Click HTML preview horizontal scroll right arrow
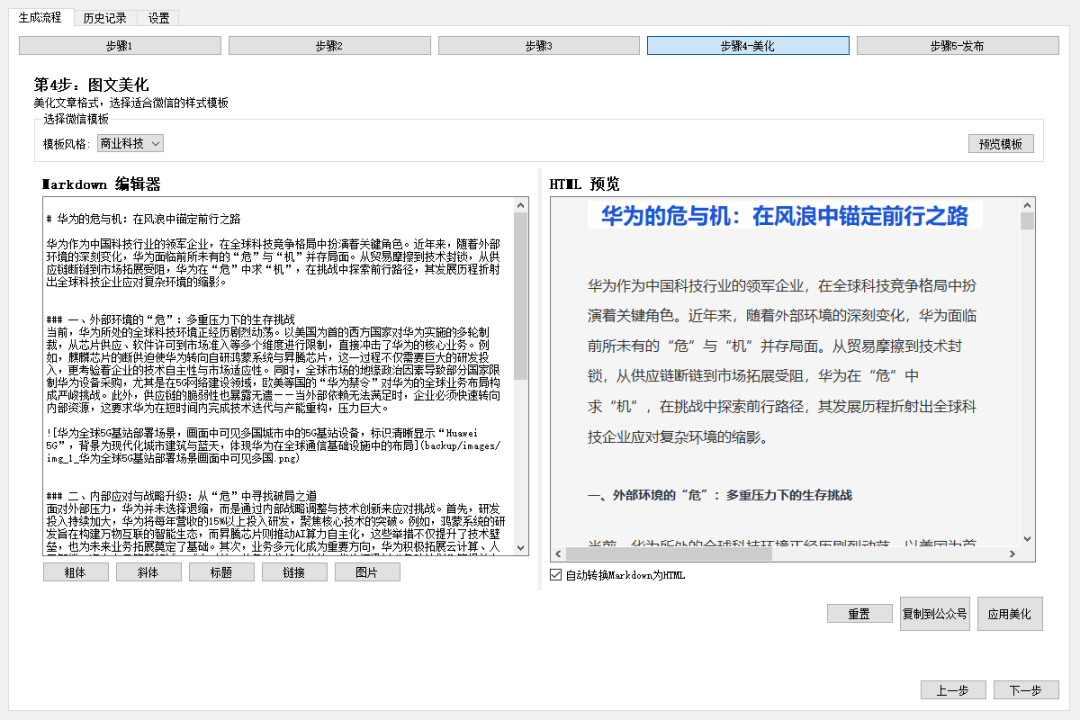 (1012, 554)
